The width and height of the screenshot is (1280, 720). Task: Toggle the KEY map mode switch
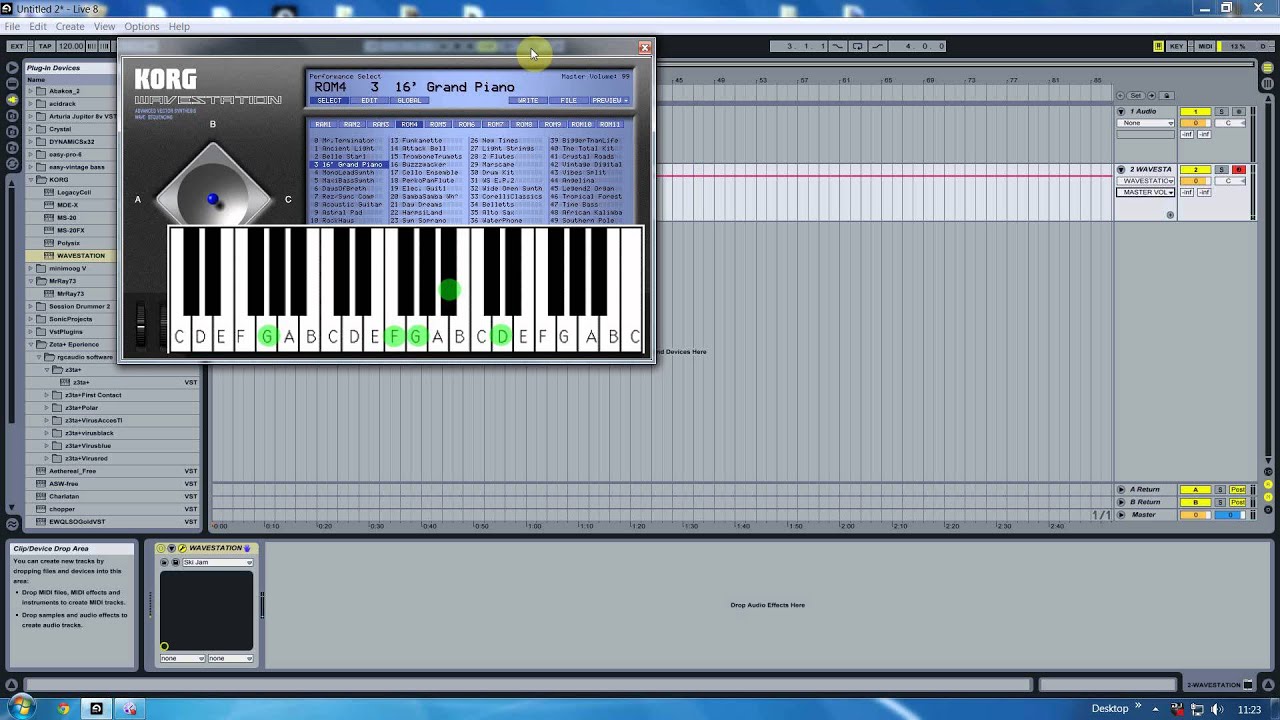coord(1176,46)
